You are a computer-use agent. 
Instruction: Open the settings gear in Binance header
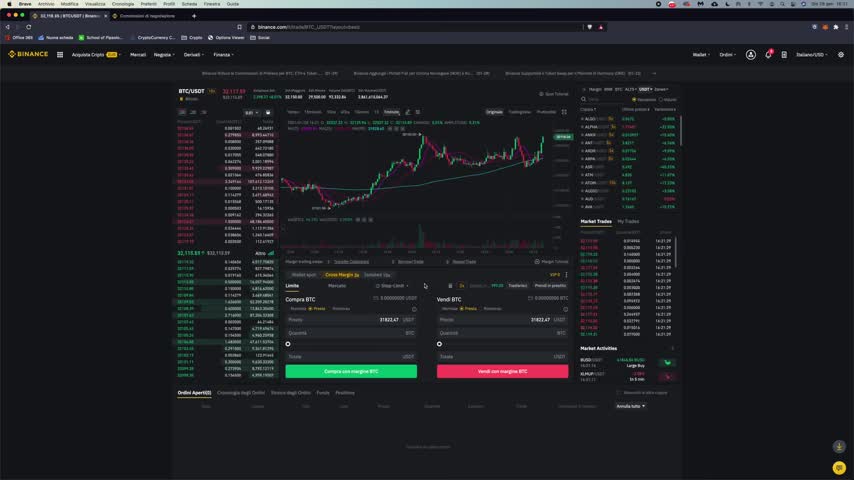coord(841,54)
